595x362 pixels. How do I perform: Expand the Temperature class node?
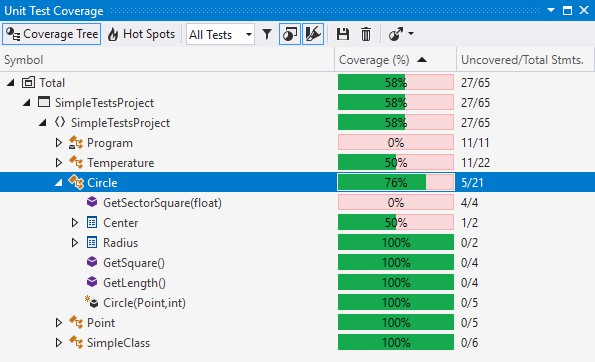59,163
